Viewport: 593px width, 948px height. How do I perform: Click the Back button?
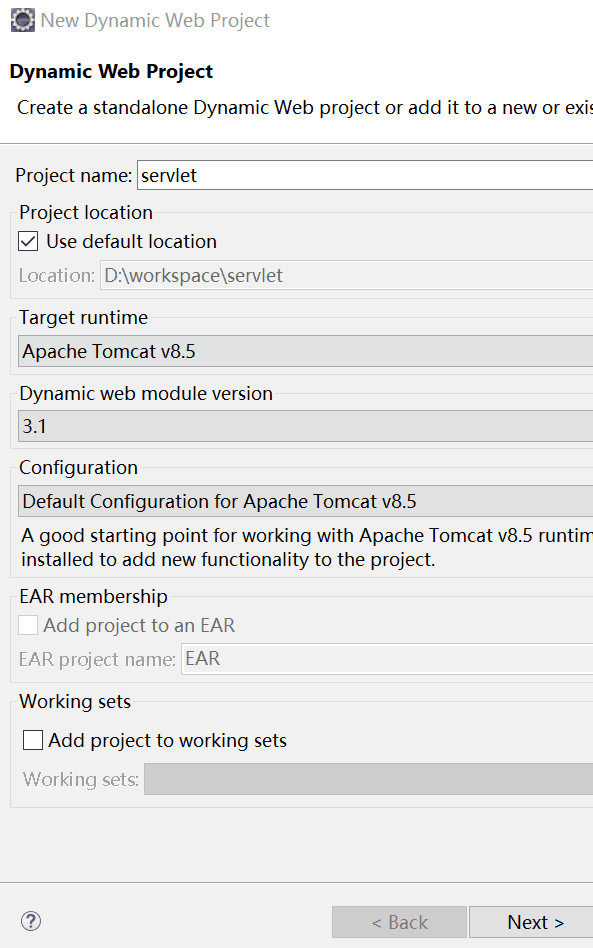[x=400, y=922]
